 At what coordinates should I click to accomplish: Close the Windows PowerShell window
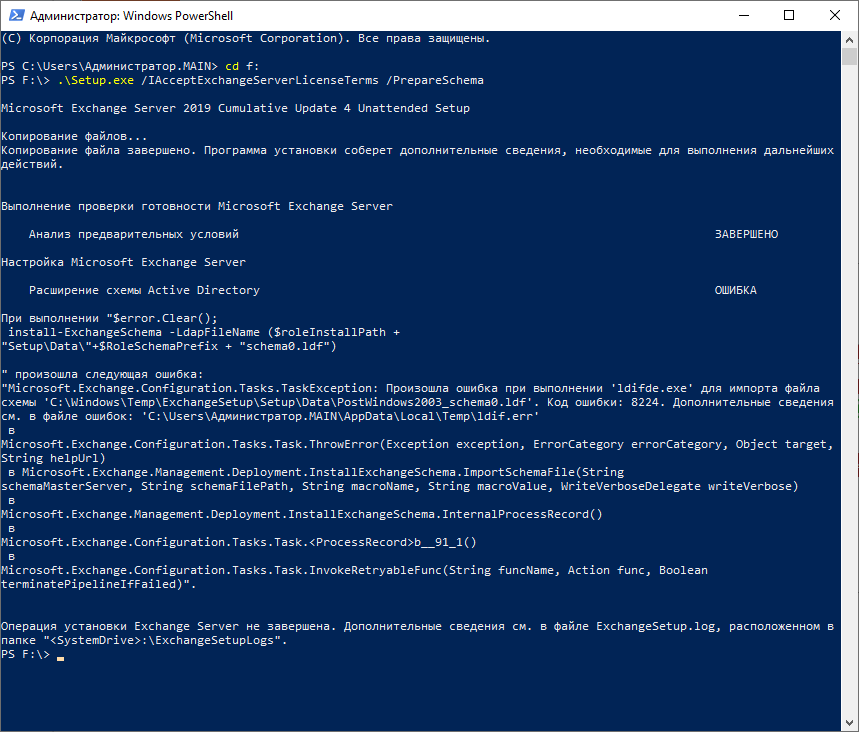click(835, 15)
